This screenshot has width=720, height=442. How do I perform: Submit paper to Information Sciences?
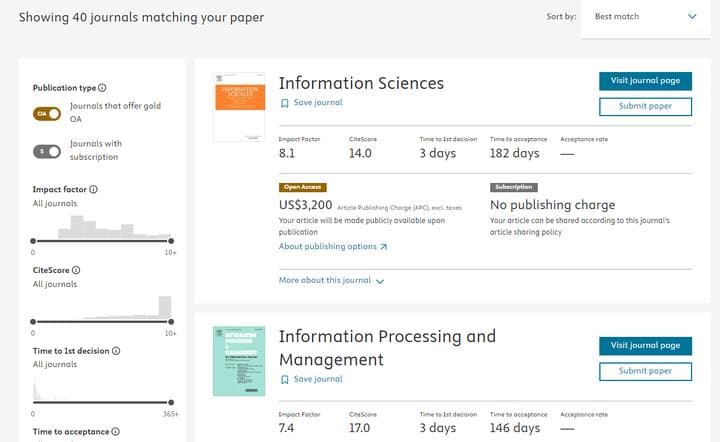pos(645,106)
